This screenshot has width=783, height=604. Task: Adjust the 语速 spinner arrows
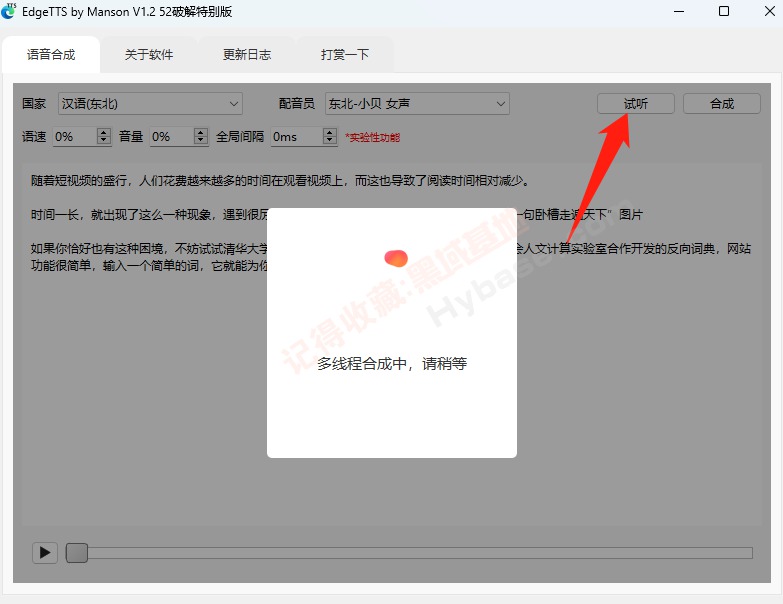coord(104,136)
